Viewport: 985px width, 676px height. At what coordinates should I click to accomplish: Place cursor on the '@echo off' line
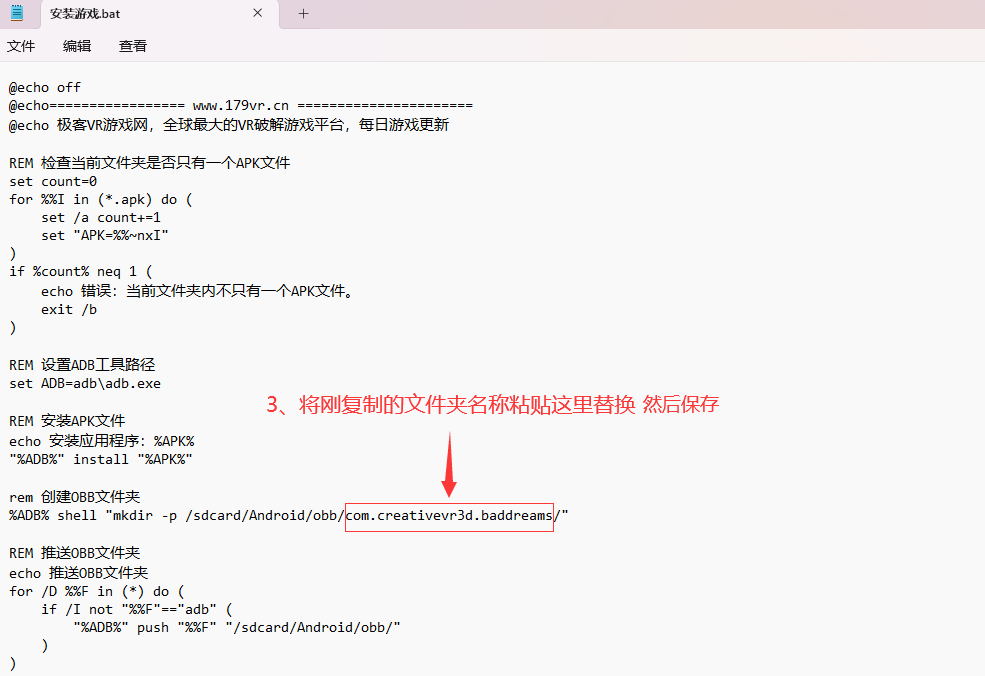point(45,88)
